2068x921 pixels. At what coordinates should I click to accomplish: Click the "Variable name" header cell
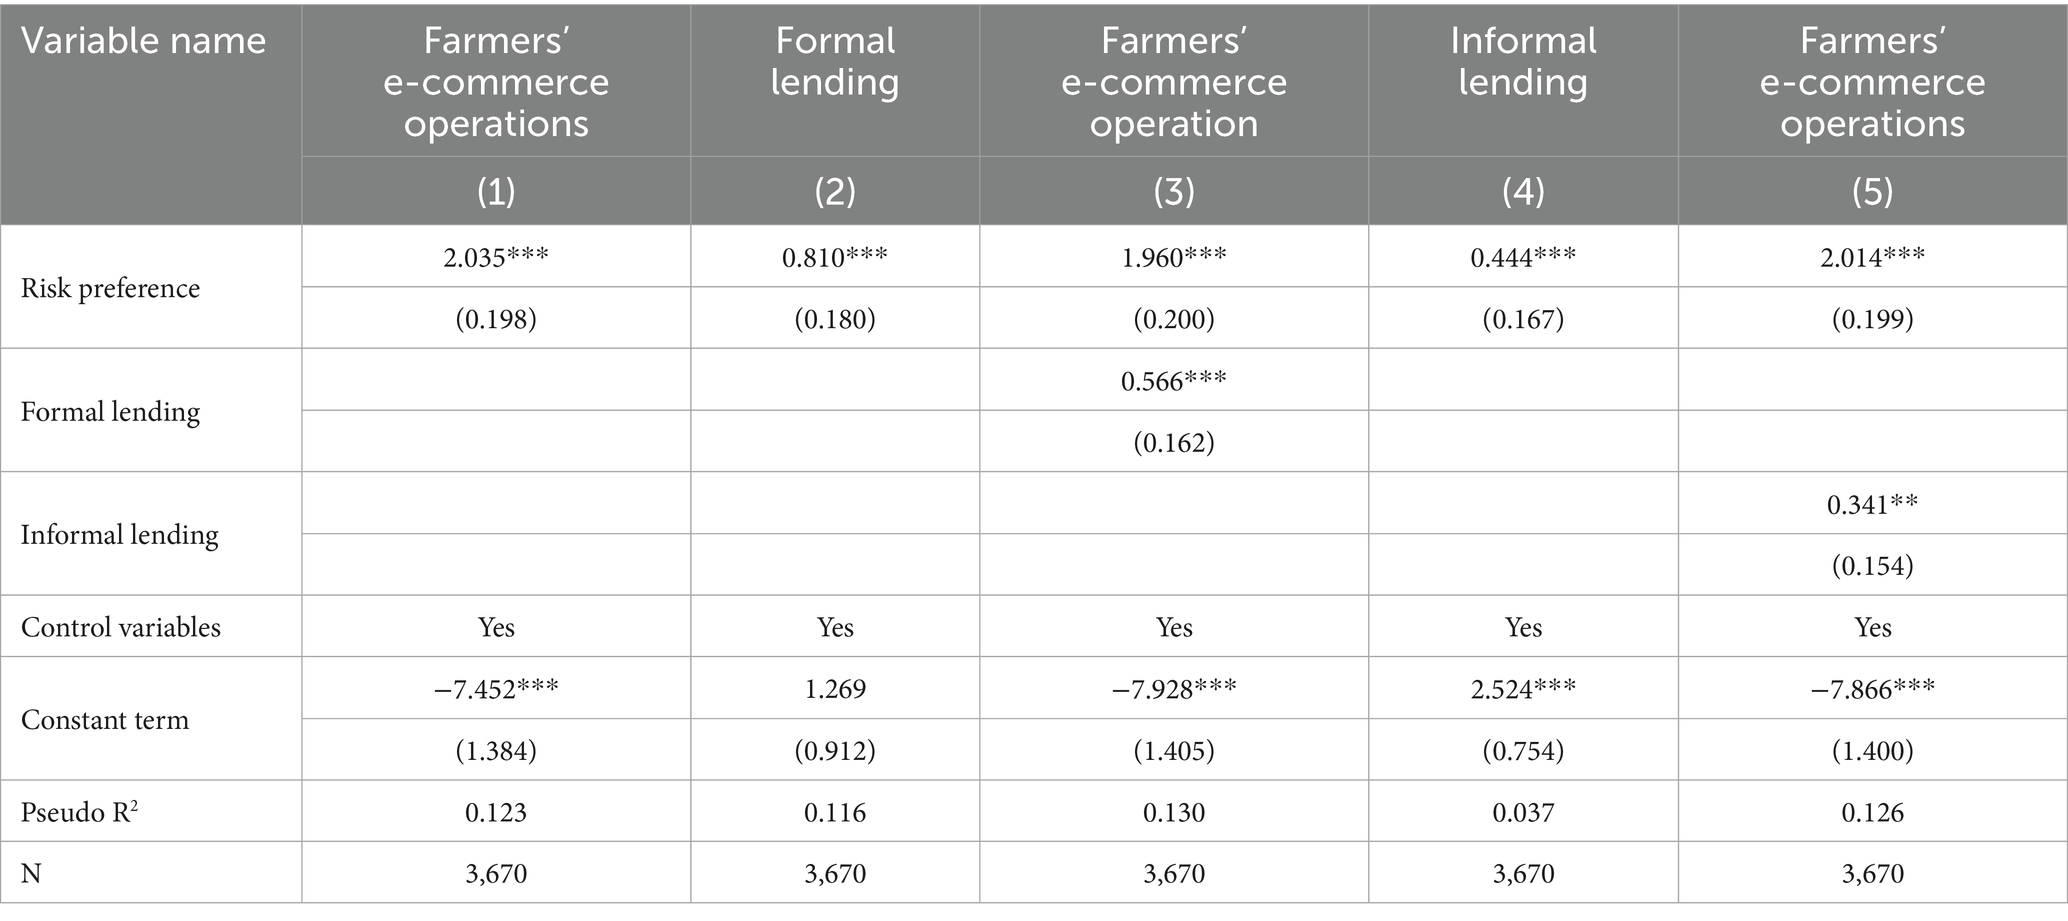[x=144, y=42]
